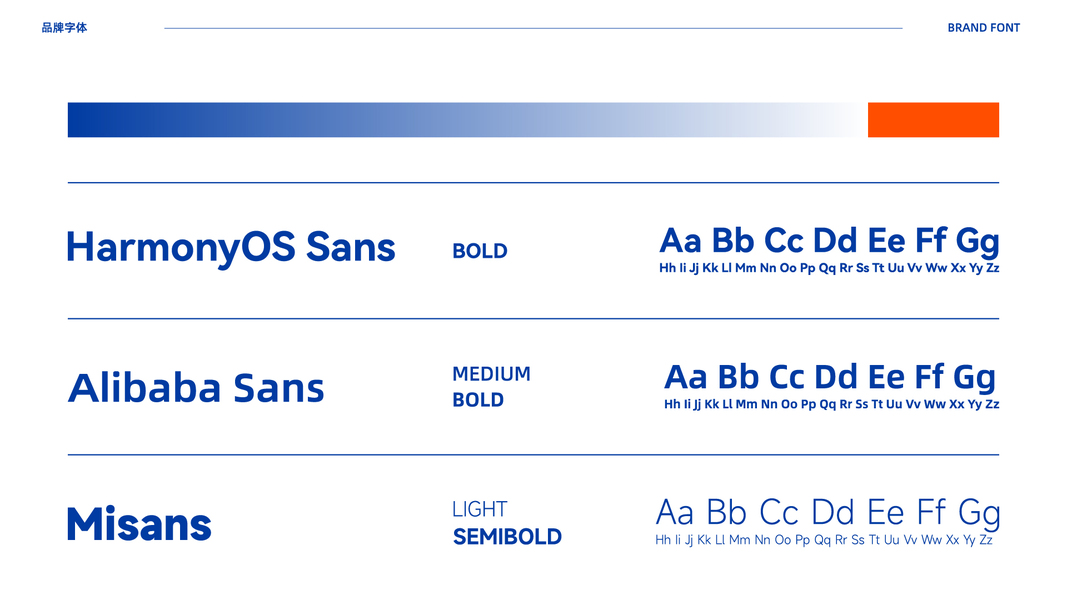Click the divider line above Alibaba Sans
The width and height of the screenshot is (1067, 600).
coord(533,319)
